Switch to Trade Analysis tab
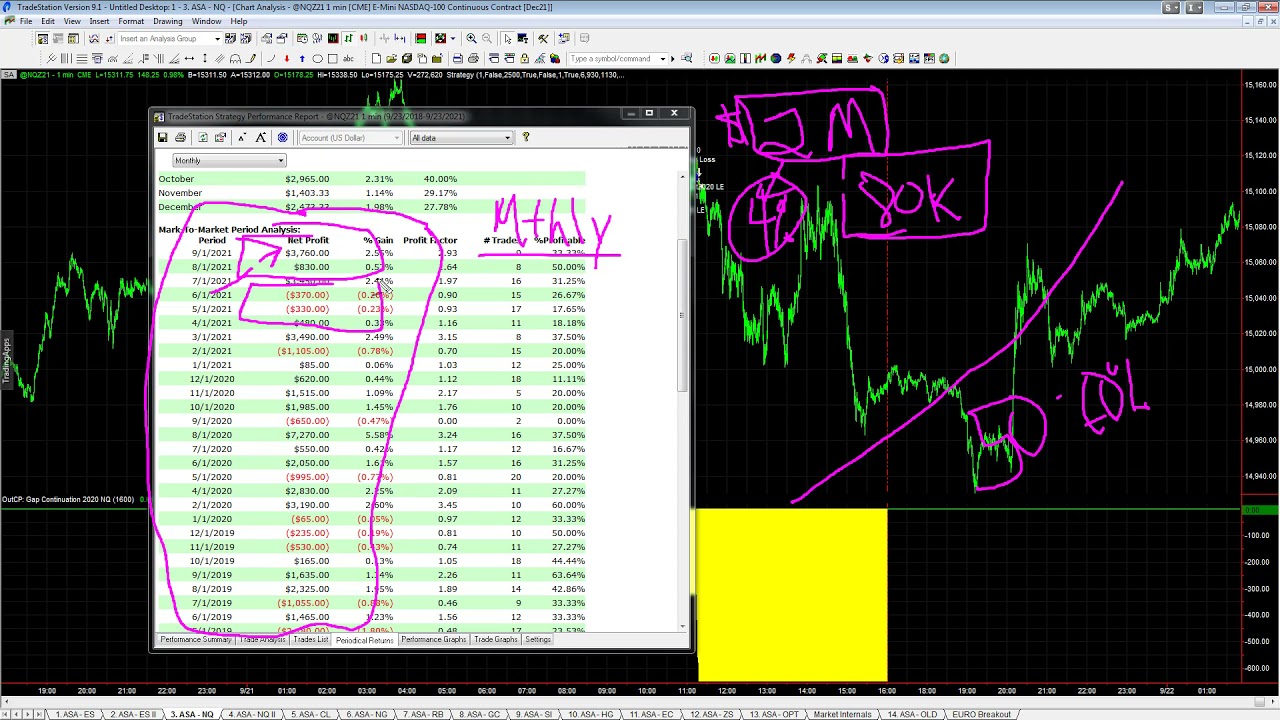The width and height of the screenshot is (1280, 720). click(262, 640)
